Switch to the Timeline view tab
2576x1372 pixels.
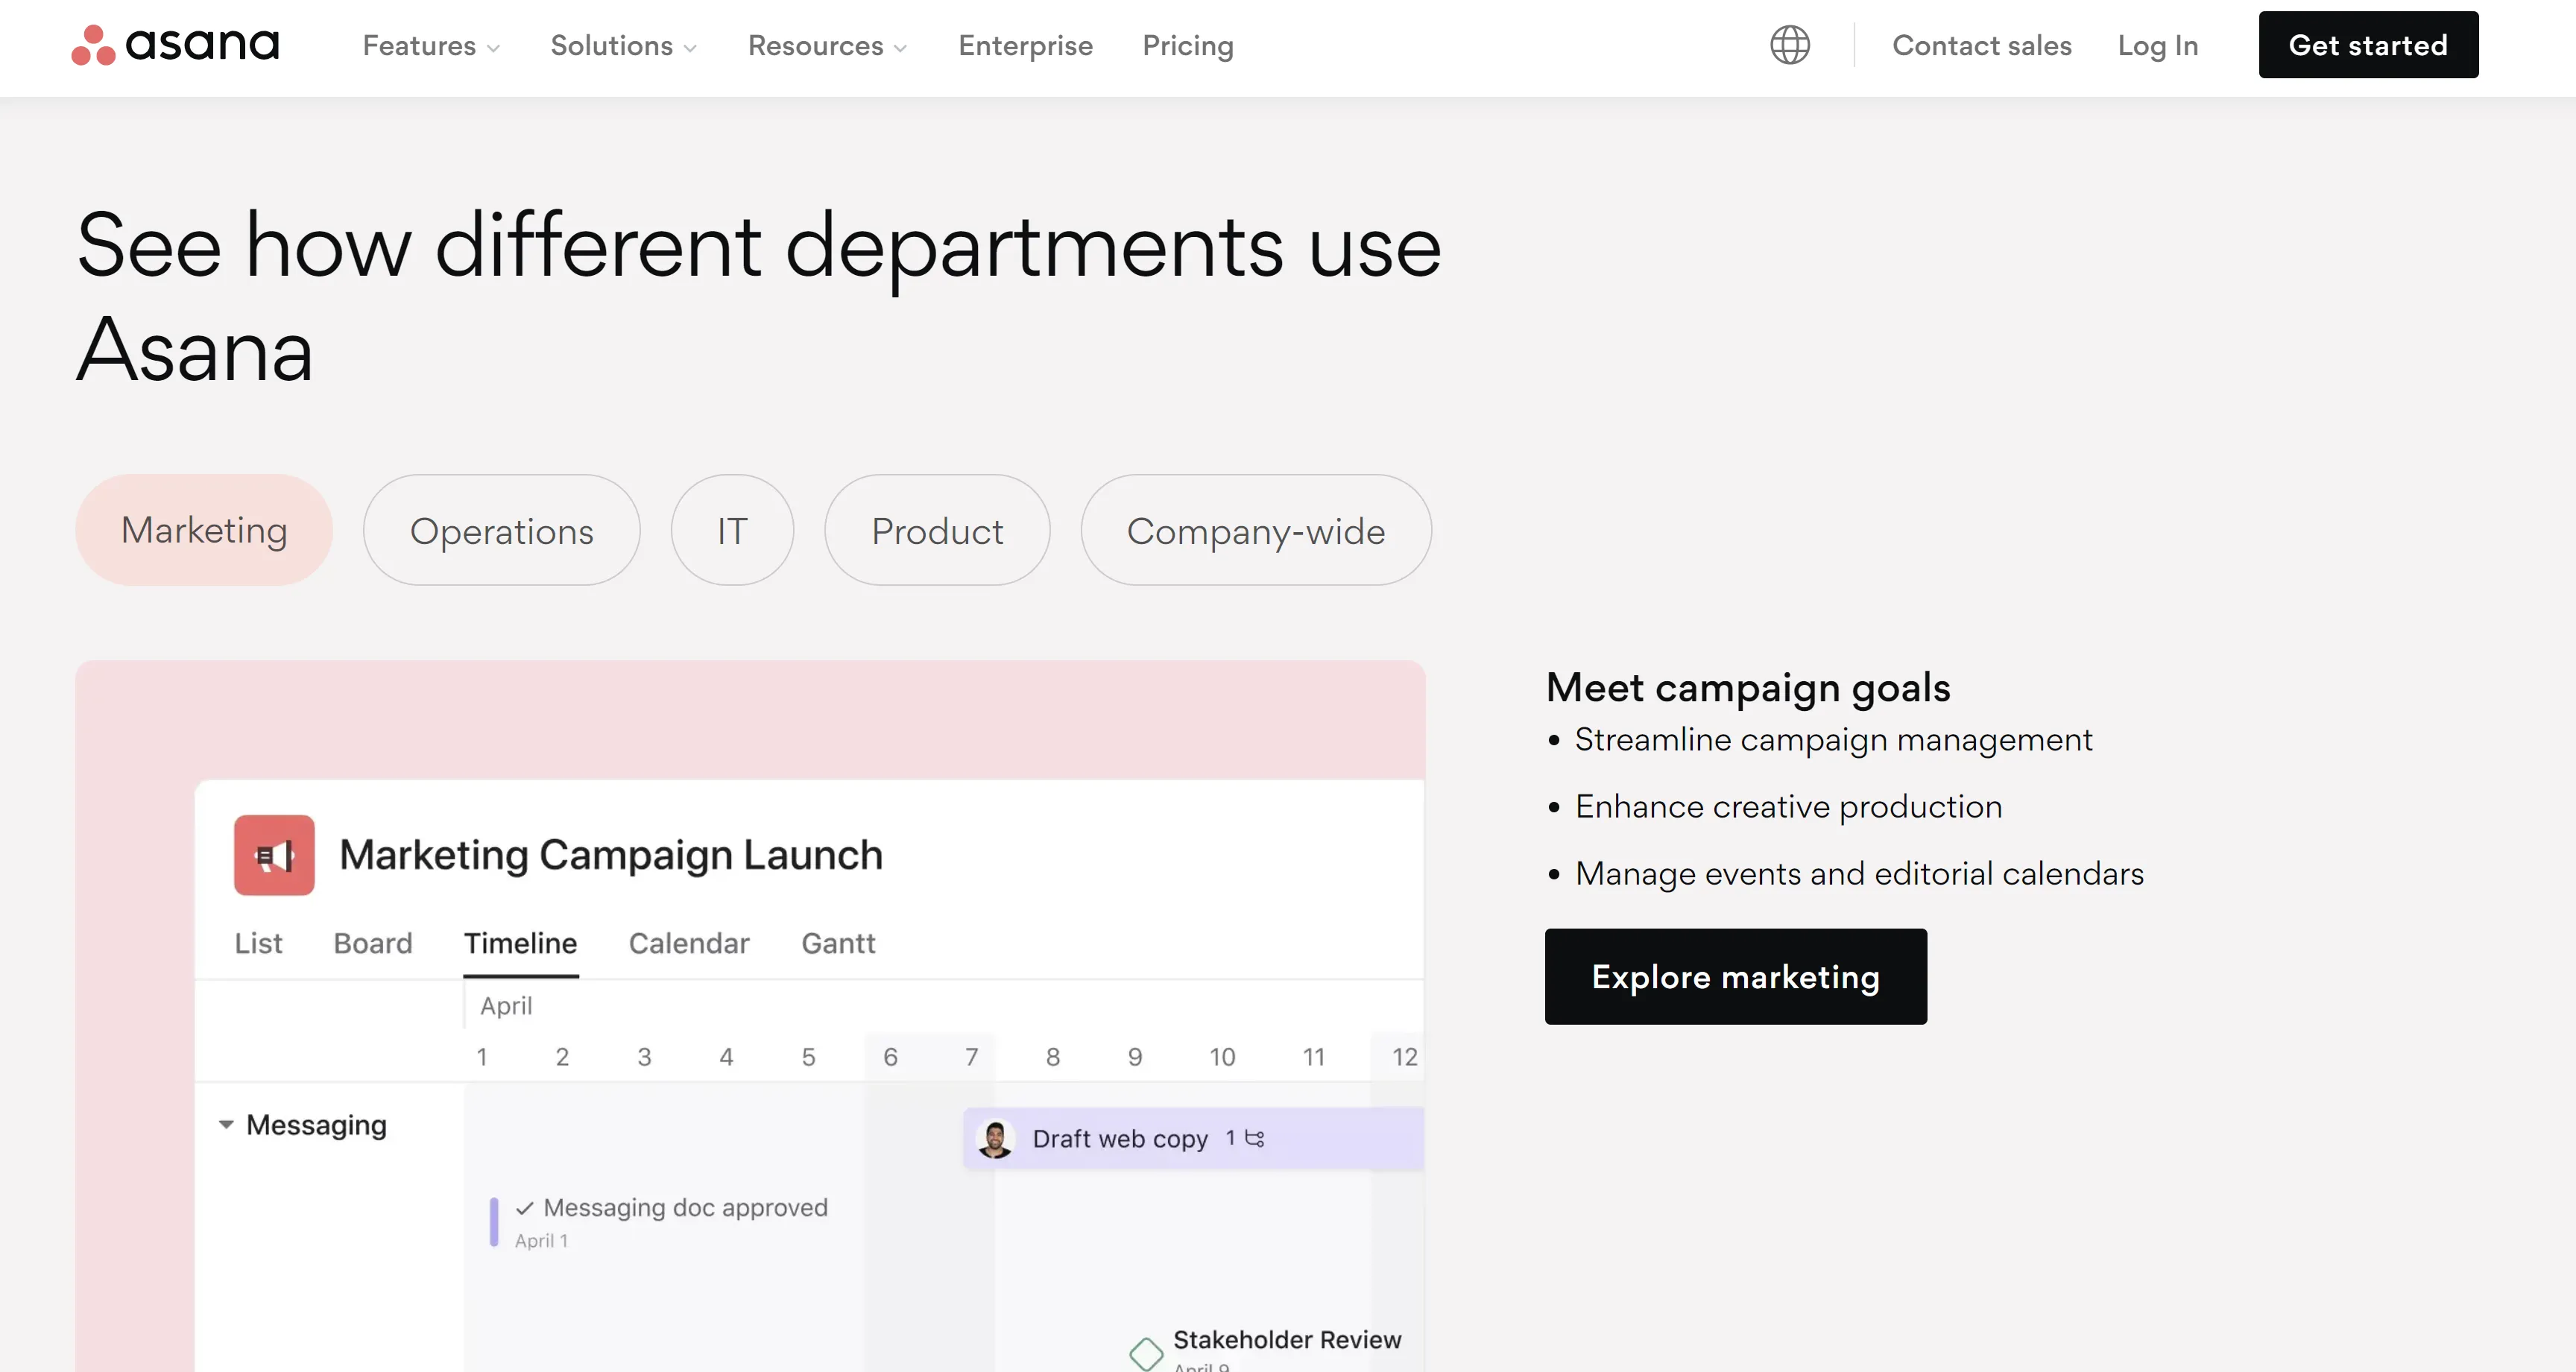(x=520, y=943)
